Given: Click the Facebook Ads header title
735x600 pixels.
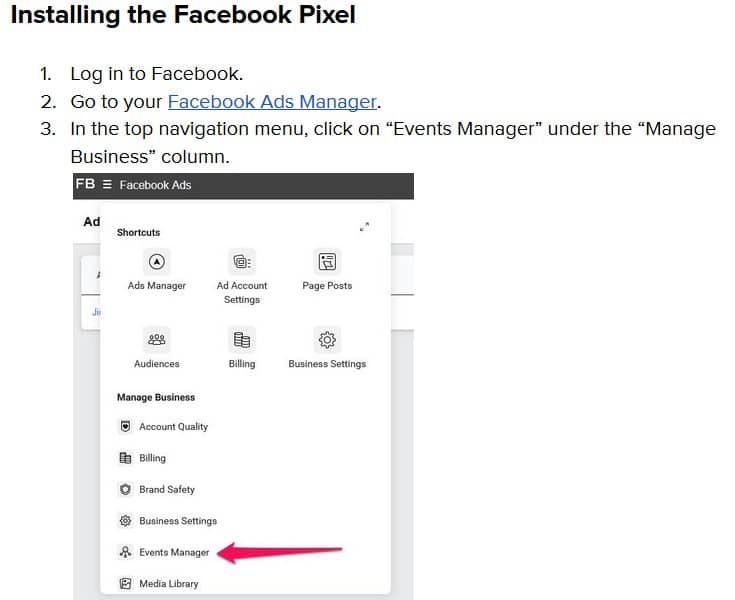Looking at the screenshot, I should [x=155, y=185].
